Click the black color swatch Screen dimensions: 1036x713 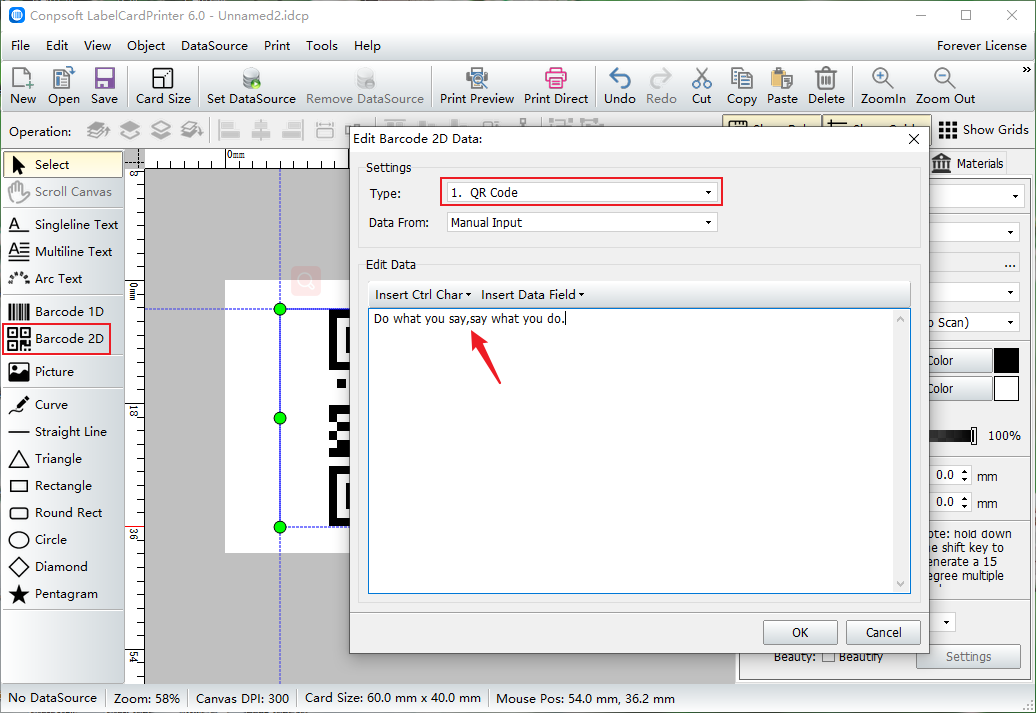(x=1006, y=361)
